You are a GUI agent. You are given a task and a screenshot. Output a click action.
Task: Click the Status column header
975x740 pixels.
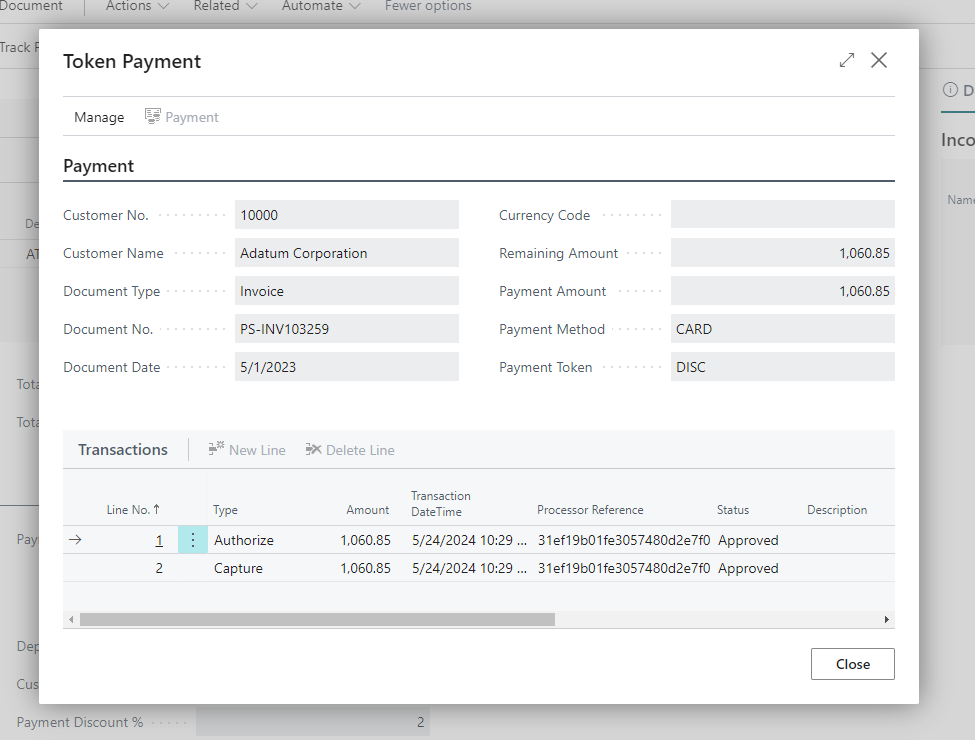(x=732, y=510)
